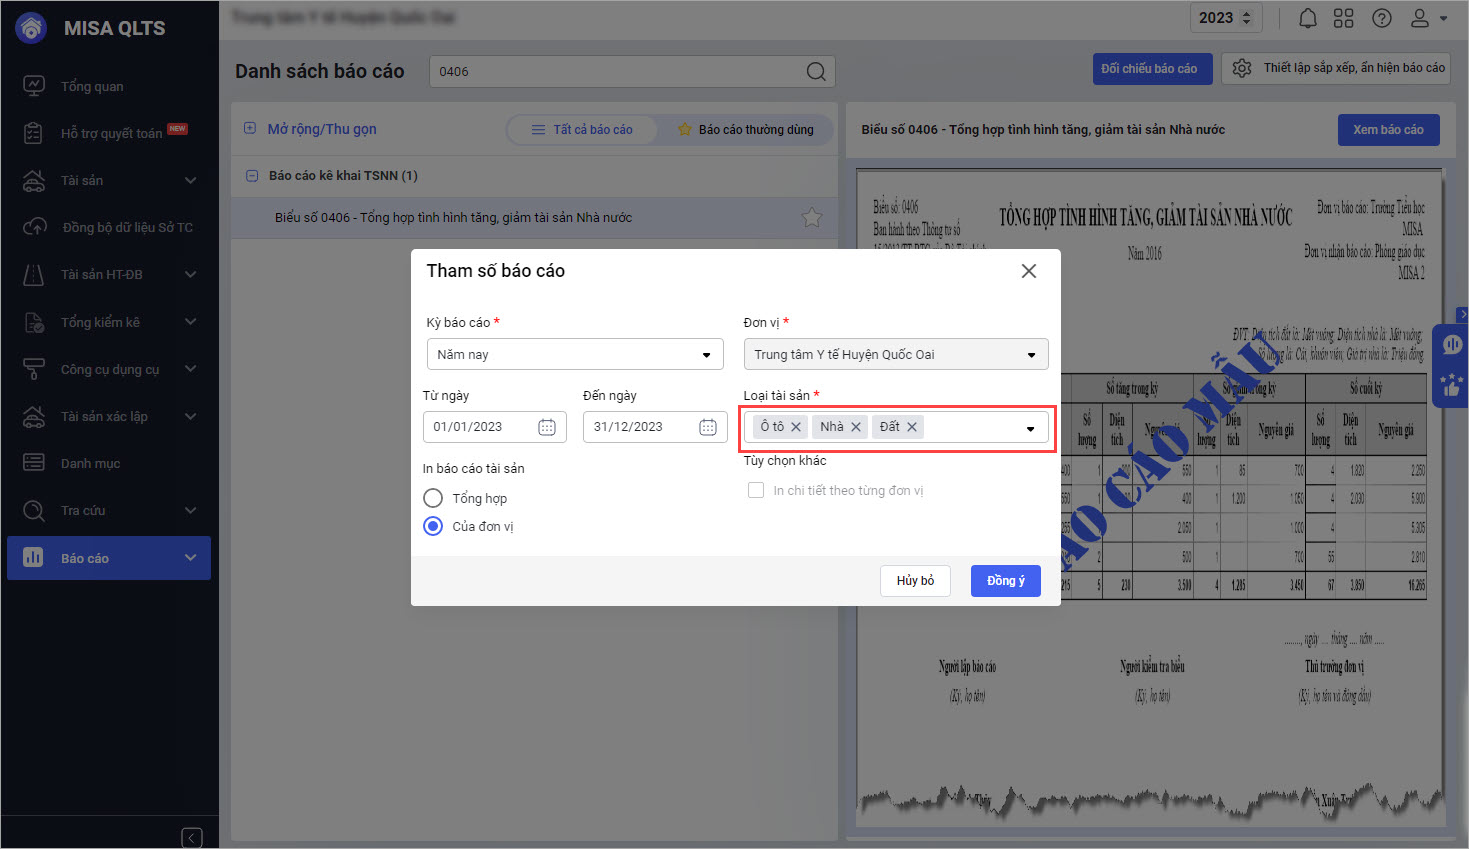Switch to Báo cáo thường dùng tab

[746, 129]
